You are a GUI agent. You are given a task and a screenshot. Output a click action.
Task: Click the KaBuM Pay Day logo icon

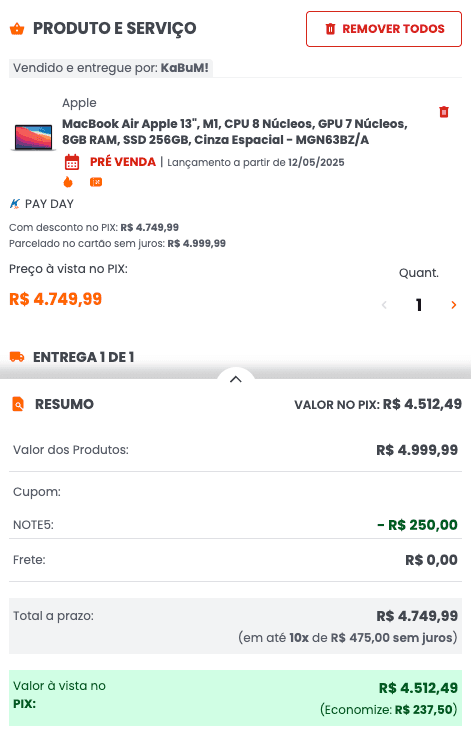[15, 204]
